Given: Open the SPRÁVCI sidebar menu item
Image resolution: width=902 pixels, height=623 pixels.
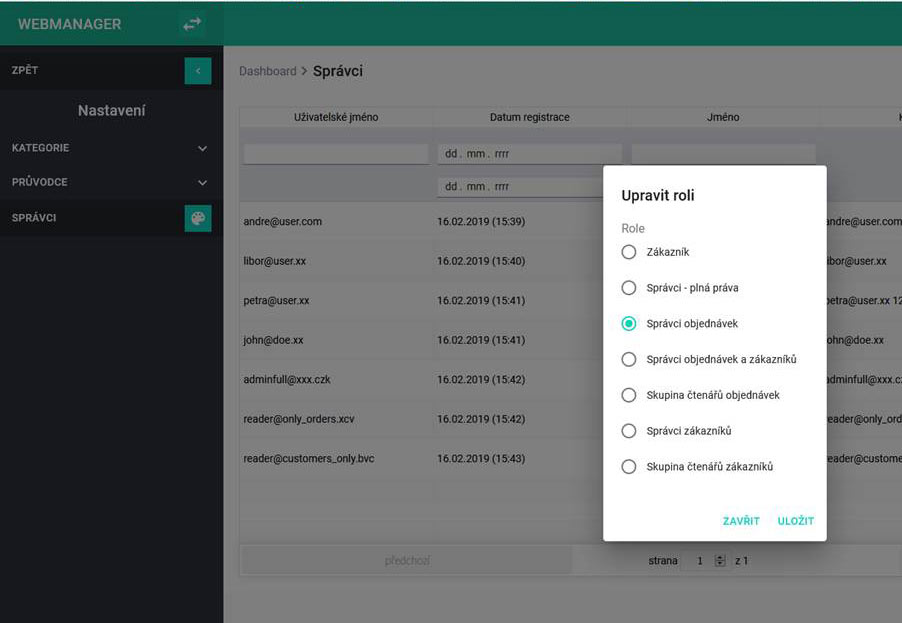Looking at the screenshot, I should [90, 218].
